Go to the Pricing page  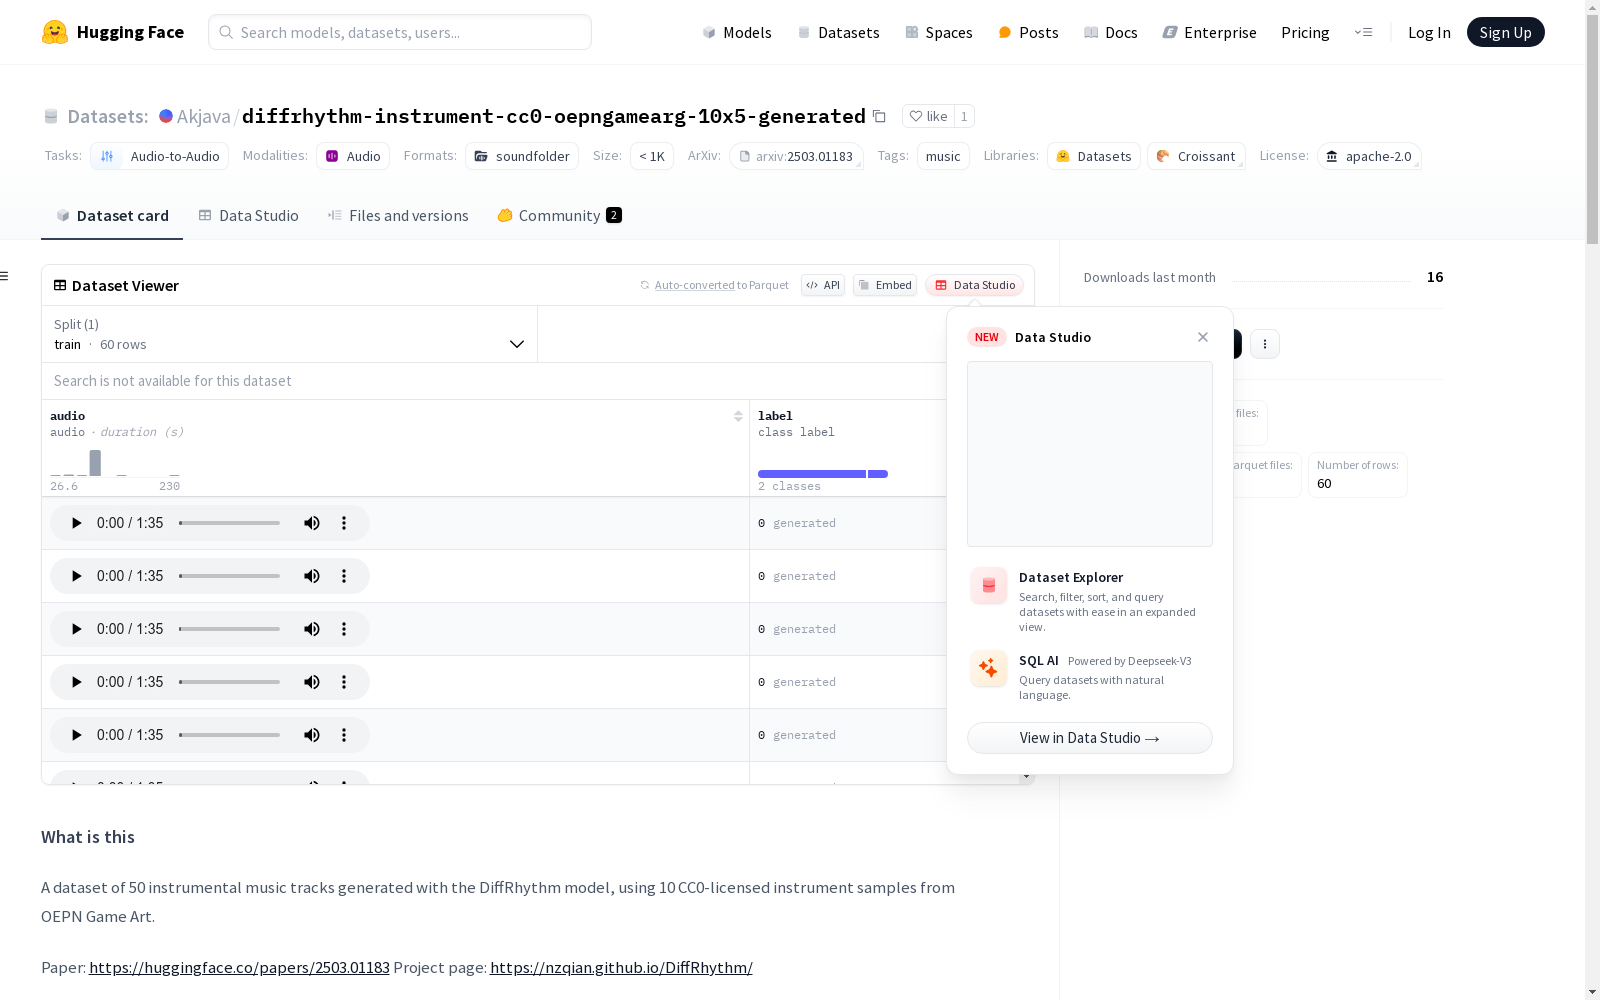point(1305,32)
